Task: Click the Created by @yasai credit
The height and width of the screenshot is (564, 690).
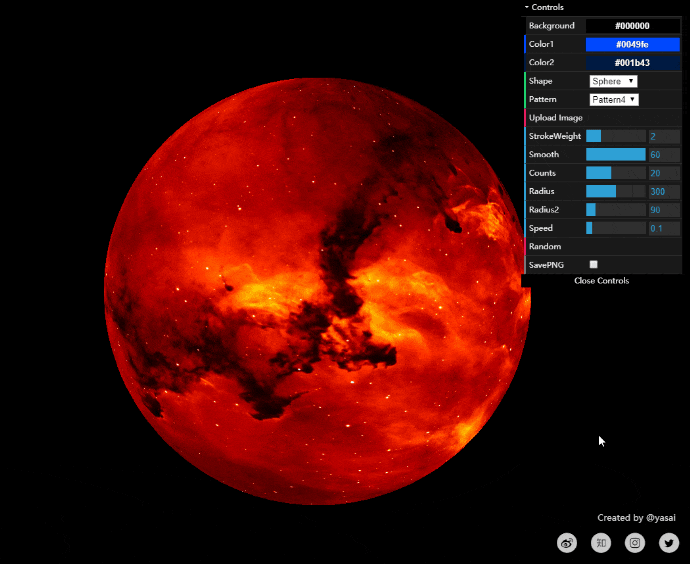Action: (636, 518)
